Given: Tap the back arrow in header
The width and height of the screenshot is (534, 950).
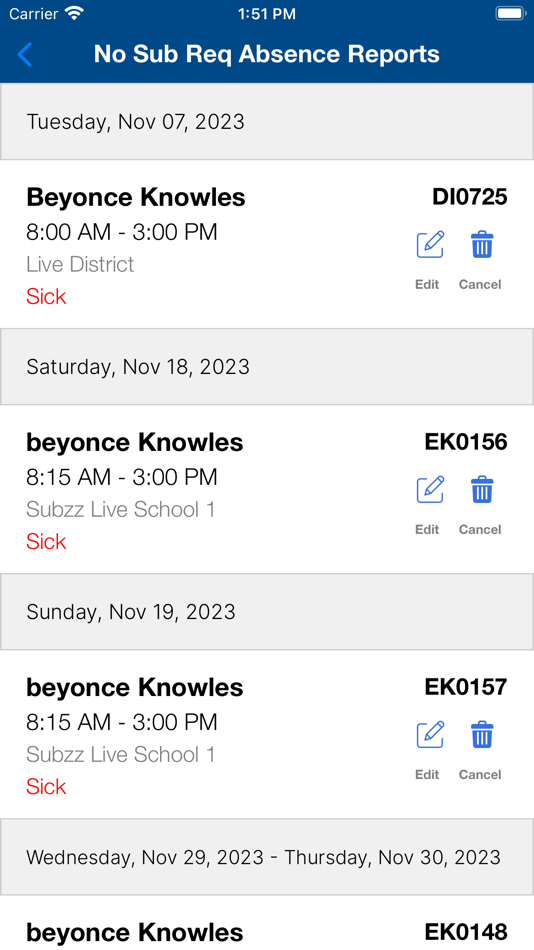Looking at the screenshot, I should [x=25, y=55].
